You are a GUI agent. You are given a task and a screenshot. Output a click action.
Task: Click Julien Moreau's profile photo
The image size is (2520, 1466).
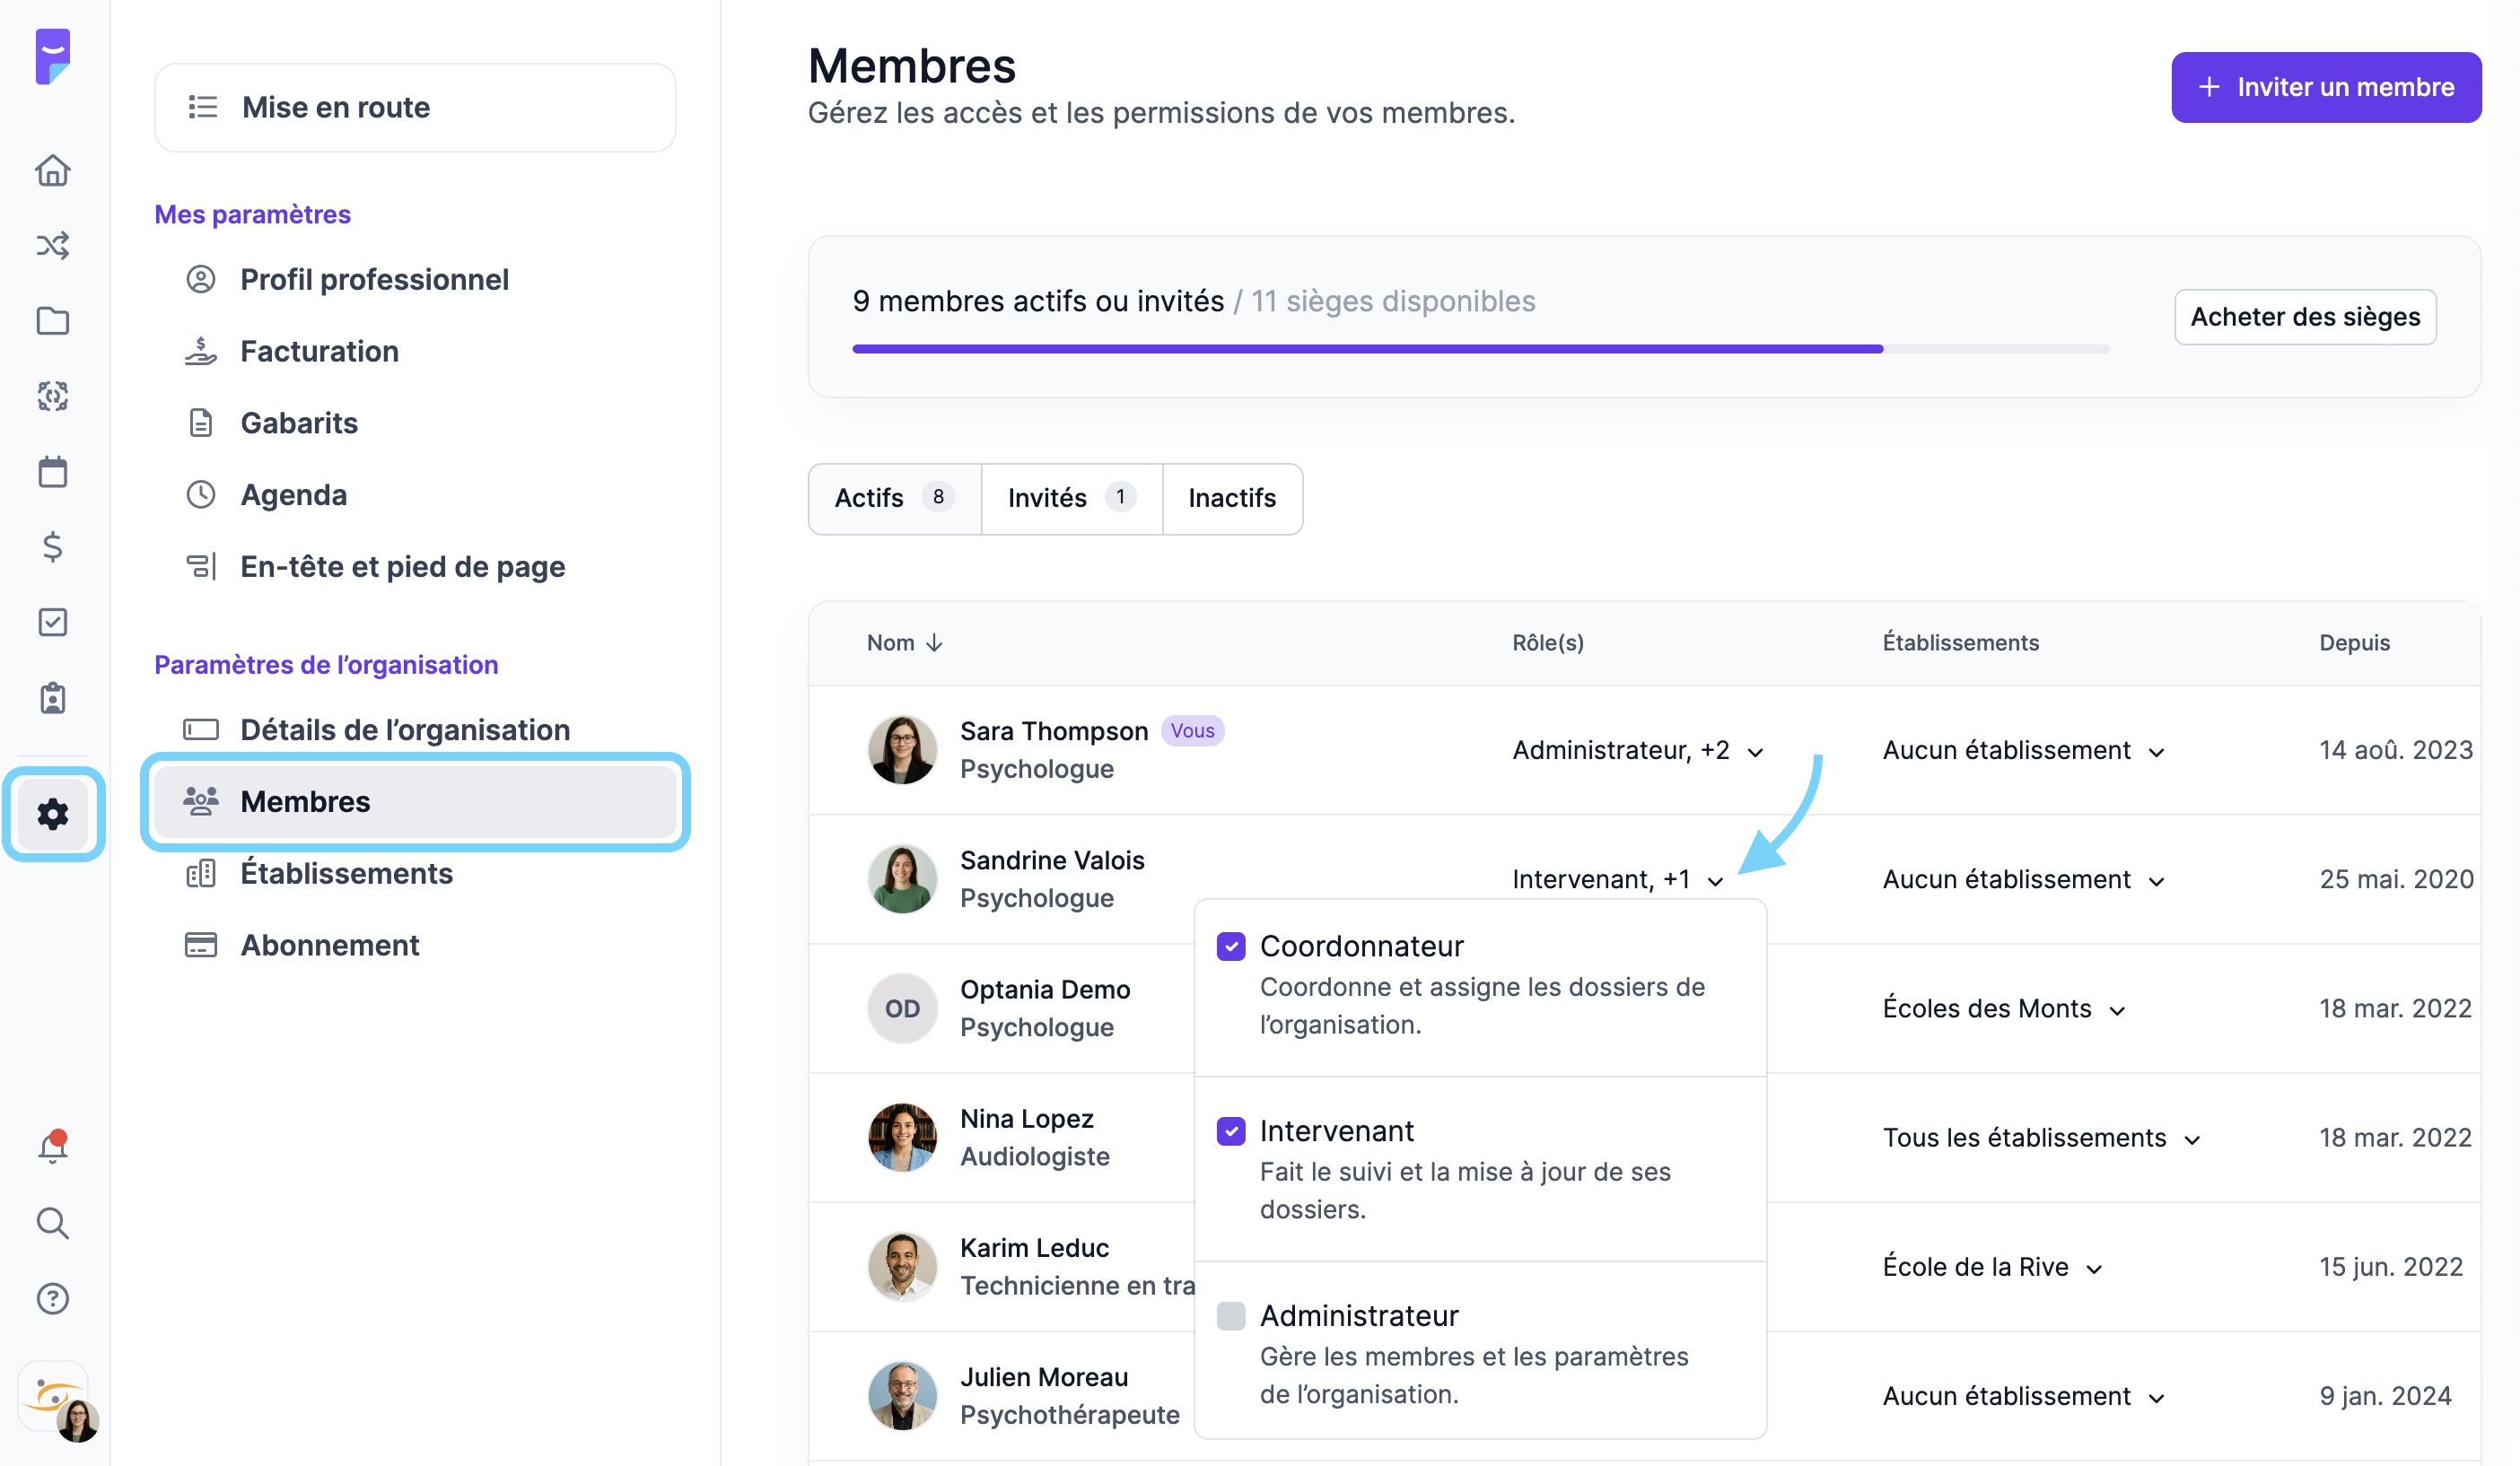coord(902,1395)
